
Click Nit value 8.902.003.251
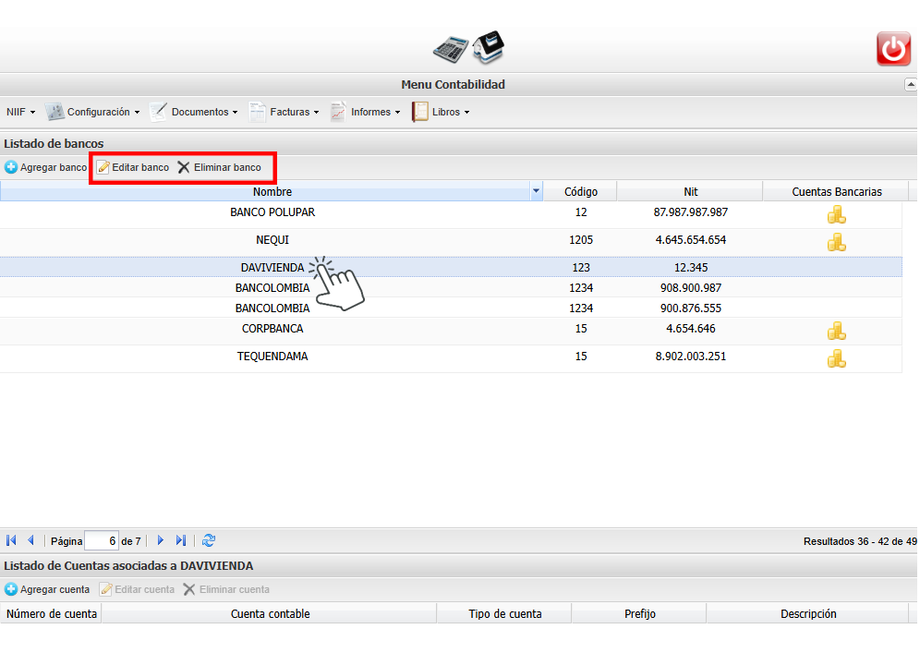coord(691,356)
